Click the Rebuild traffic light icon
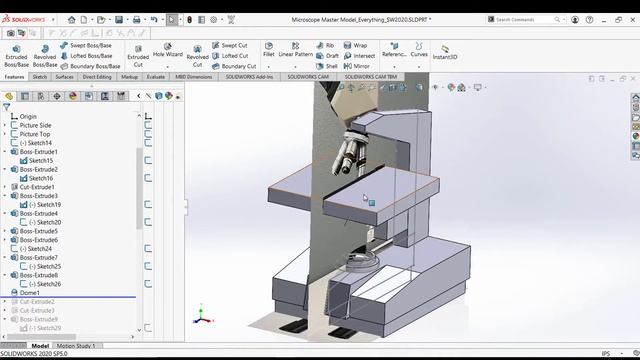The image size is (640, 360). point(189,20)
